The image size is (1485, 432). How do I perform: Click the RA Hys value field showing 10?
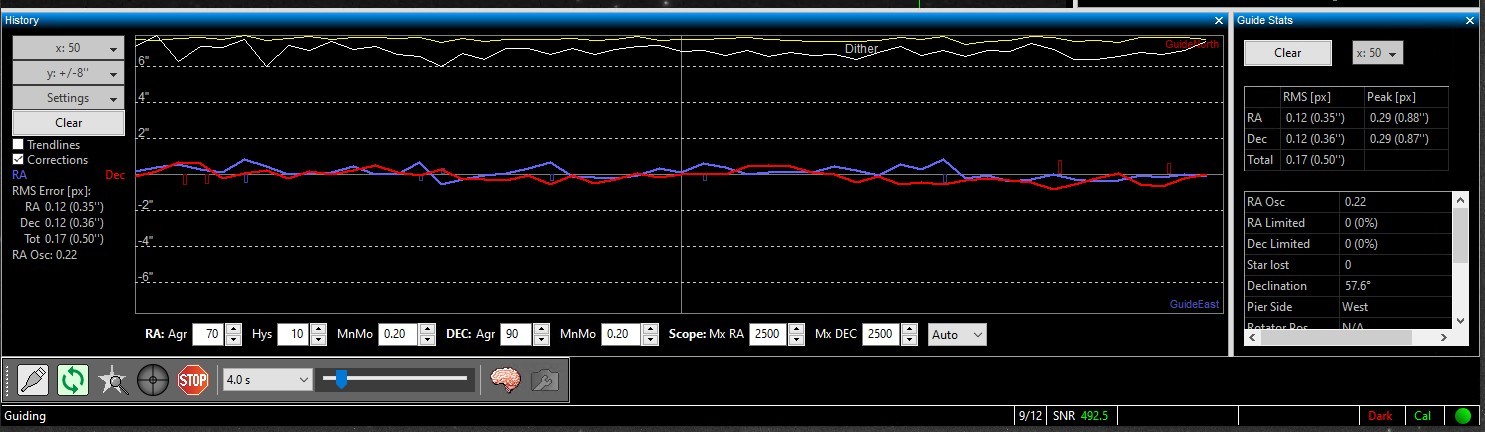point(293,334)
